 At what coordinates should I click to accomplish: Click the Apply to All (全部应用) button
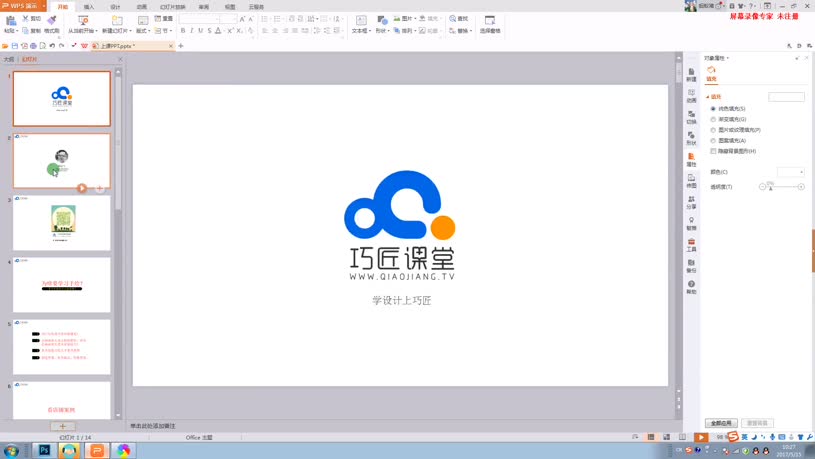click(x=721, y=423)
